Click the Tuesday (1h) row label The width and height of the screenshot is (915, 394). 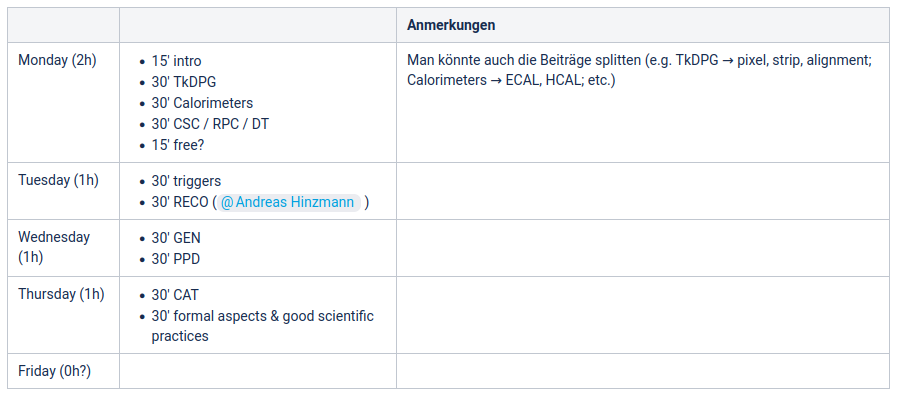[58, 180]
